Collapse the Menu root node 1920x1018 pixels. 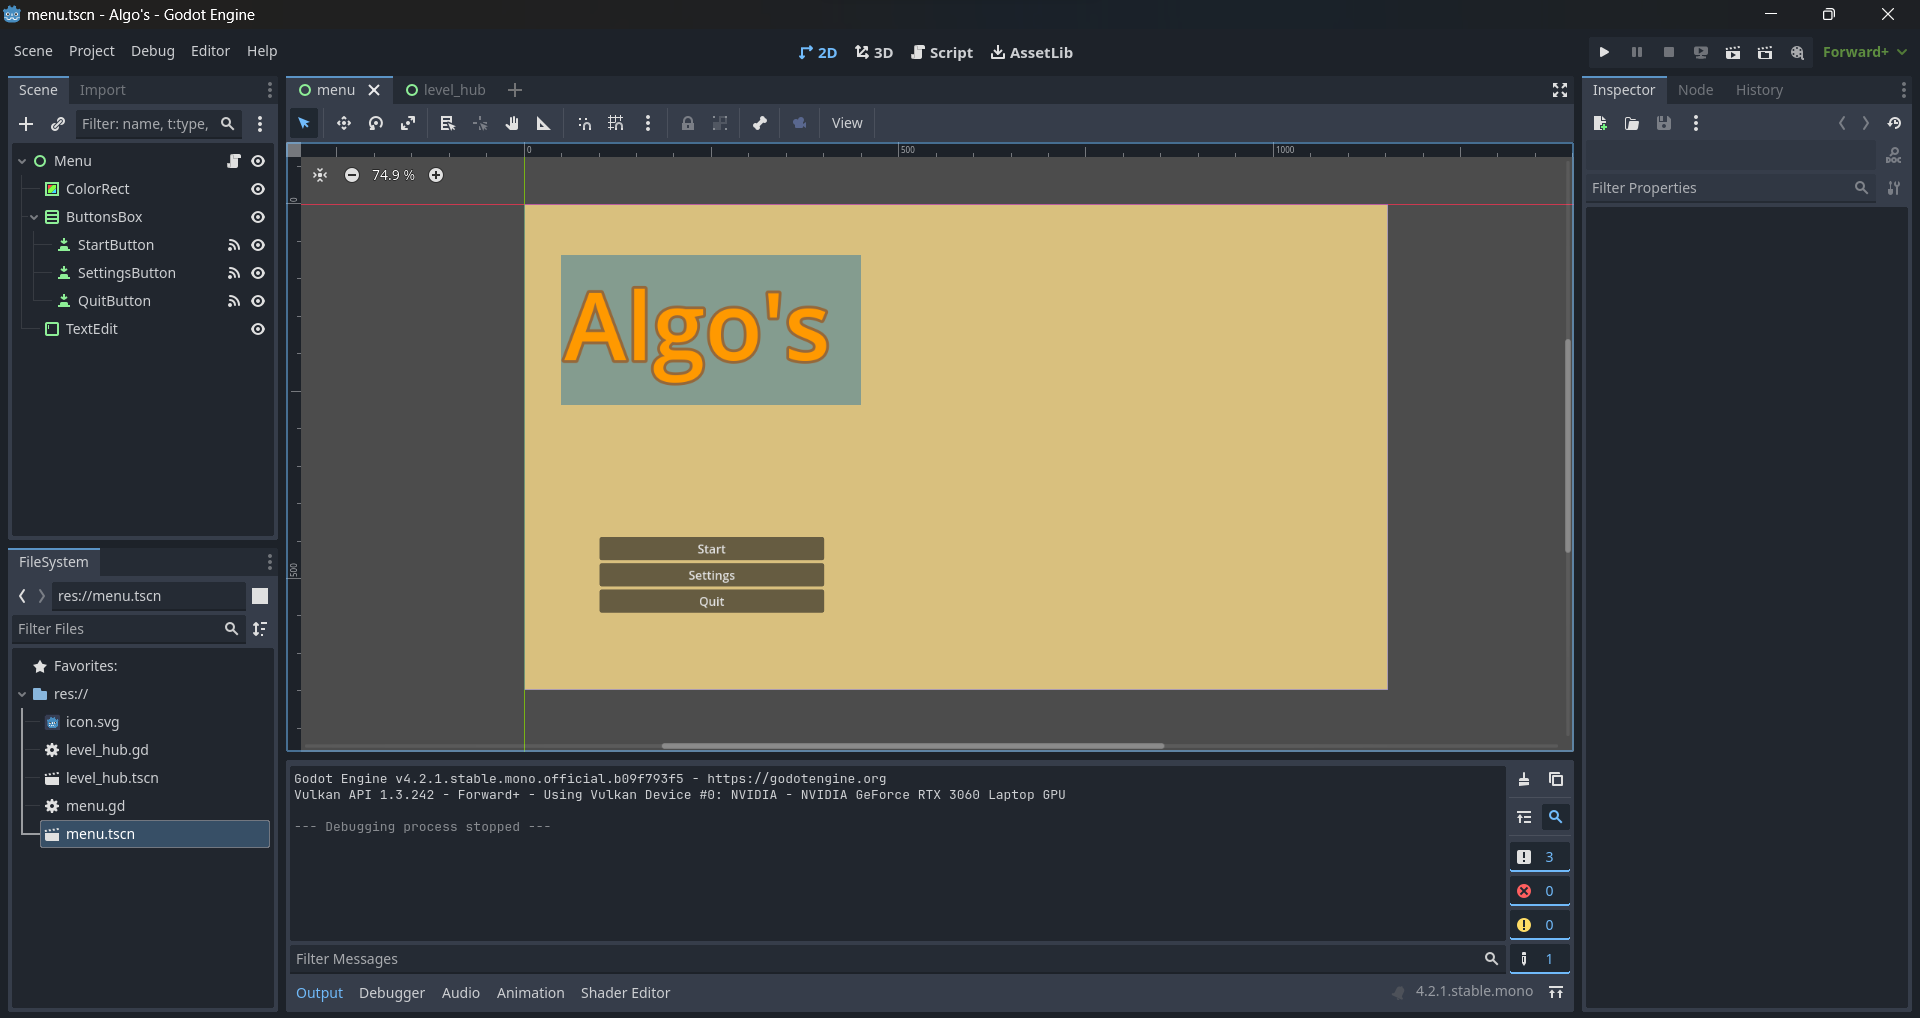(x=22, y=161)
